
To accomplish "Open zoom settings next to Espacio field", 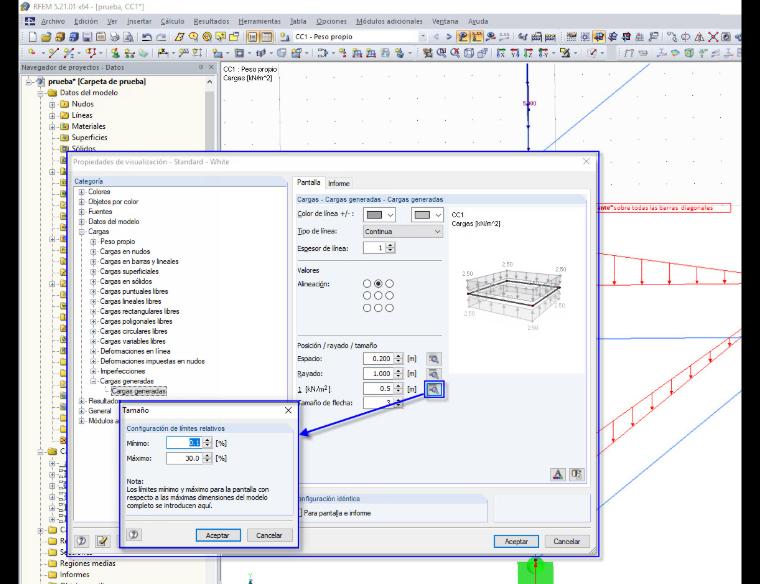I will pyautogui.click(x=434, y=359).
